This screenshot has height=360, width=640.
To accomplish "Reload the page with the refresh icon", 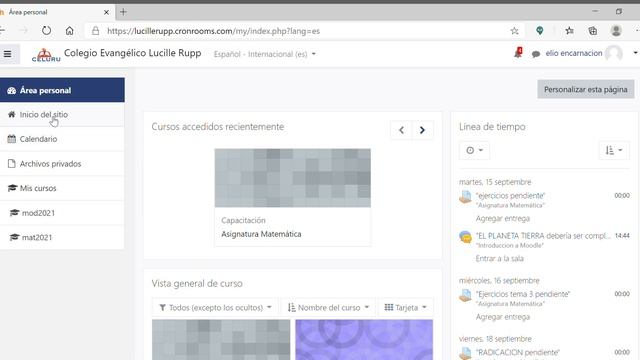I will [x=47, y=31].
